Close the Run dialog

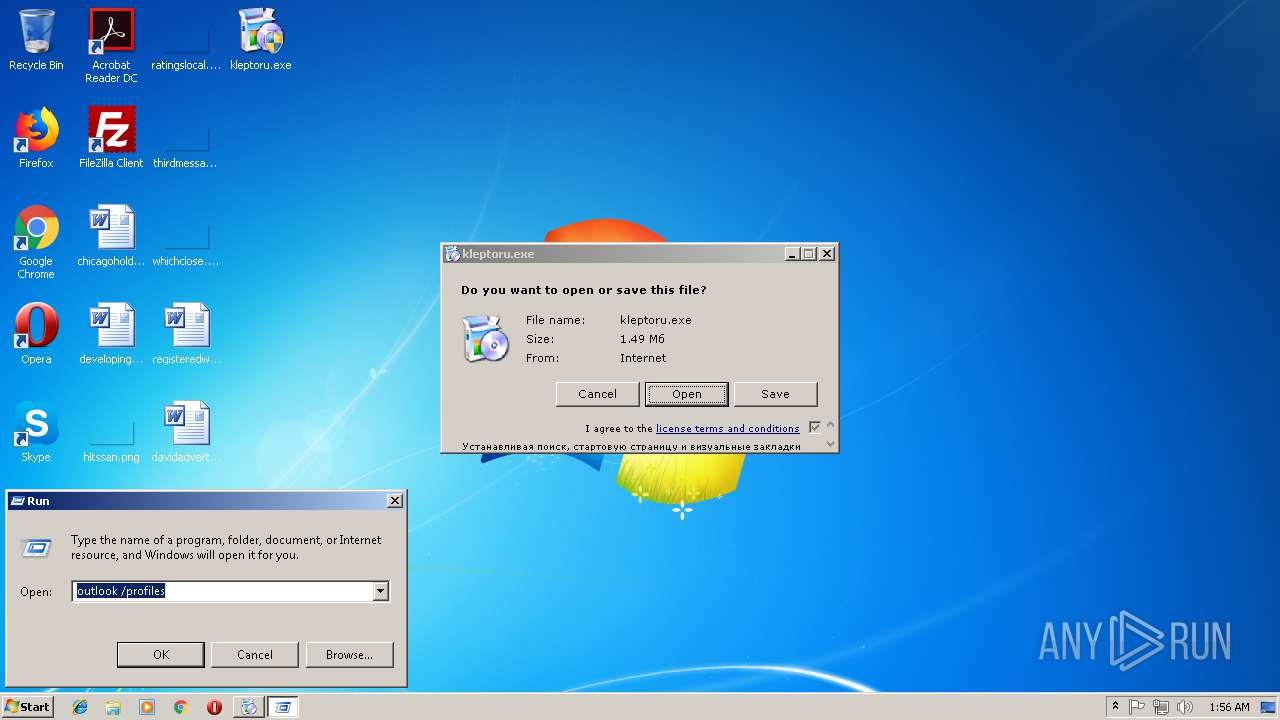pos(395,501)
